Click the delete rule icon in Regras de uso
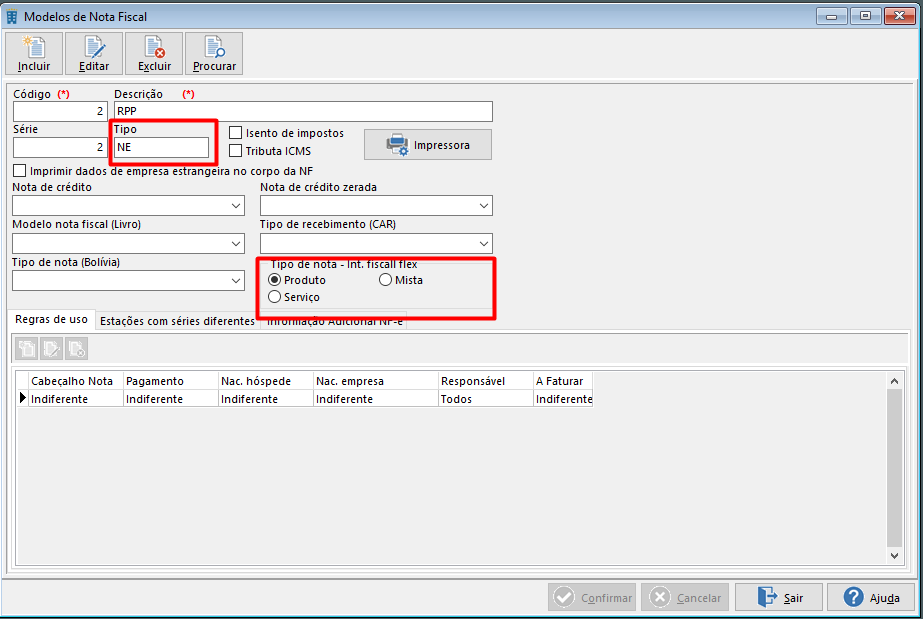The width and height of the screenshot is (923, 619). (77, 349)
